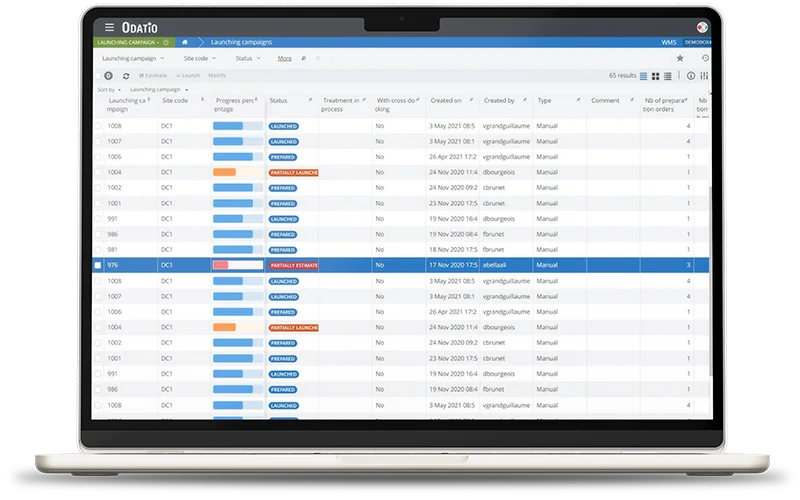
Task: Tick the checkbox of the topmost 1008 row
Action: [x=98, y=126]
